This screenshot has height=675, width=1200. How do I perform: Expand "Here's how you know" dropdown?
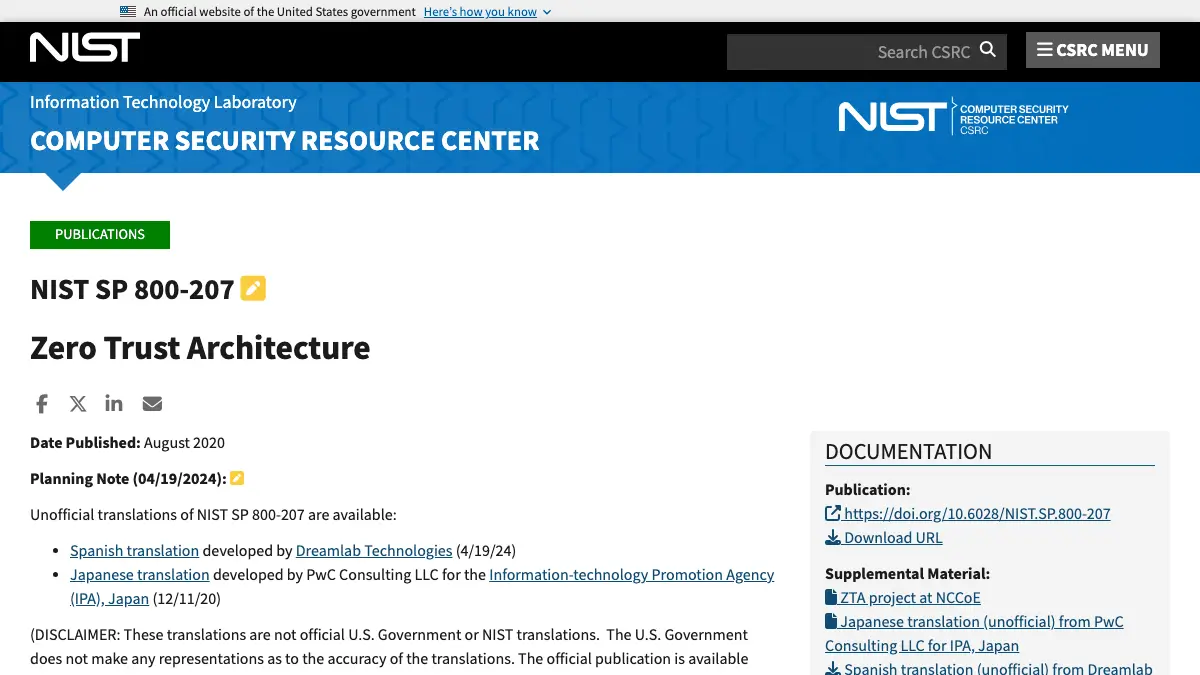click(487, 12)
